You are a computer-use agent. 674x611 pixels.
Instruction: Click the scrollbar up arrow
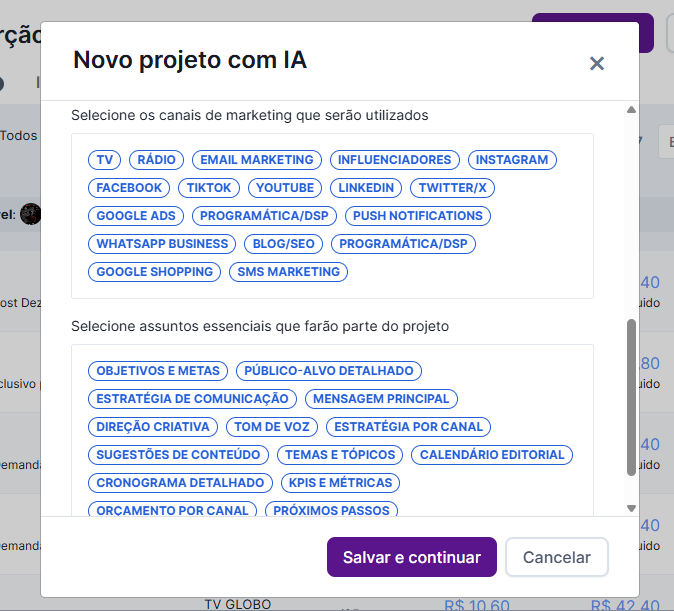(x=631, y=110)
